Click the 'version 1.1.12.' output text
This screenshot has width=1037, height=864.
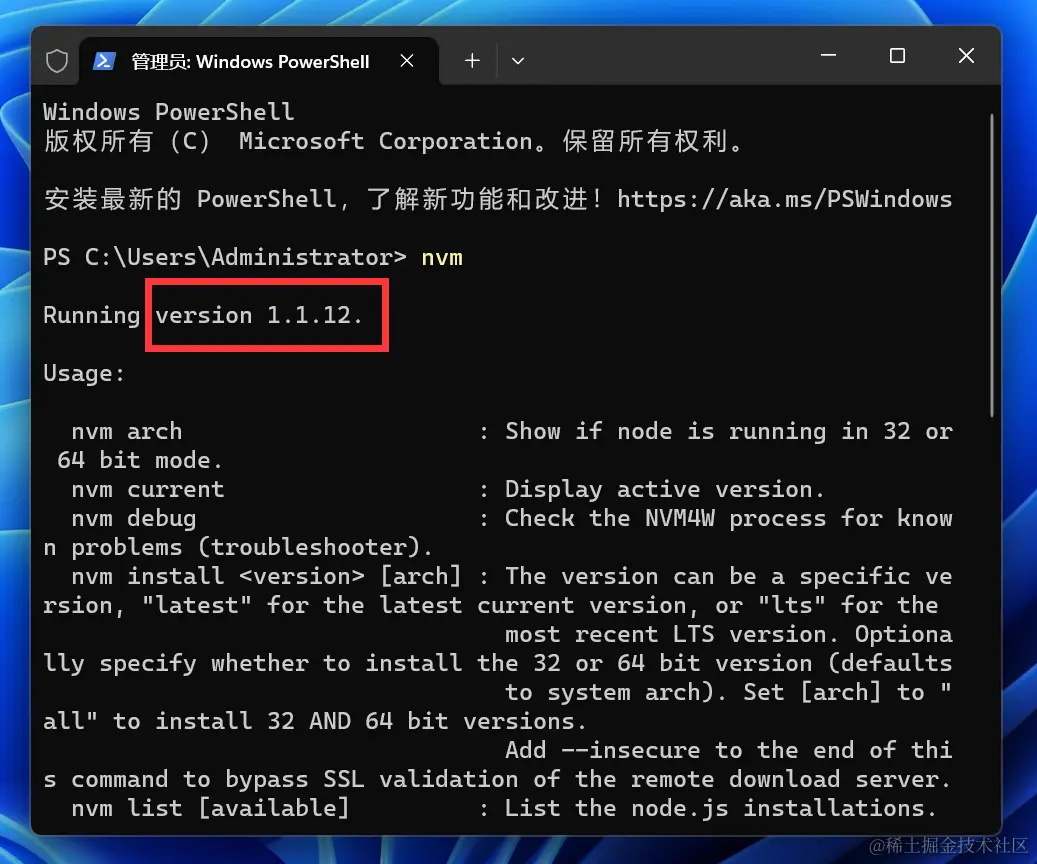click(259, 315)
